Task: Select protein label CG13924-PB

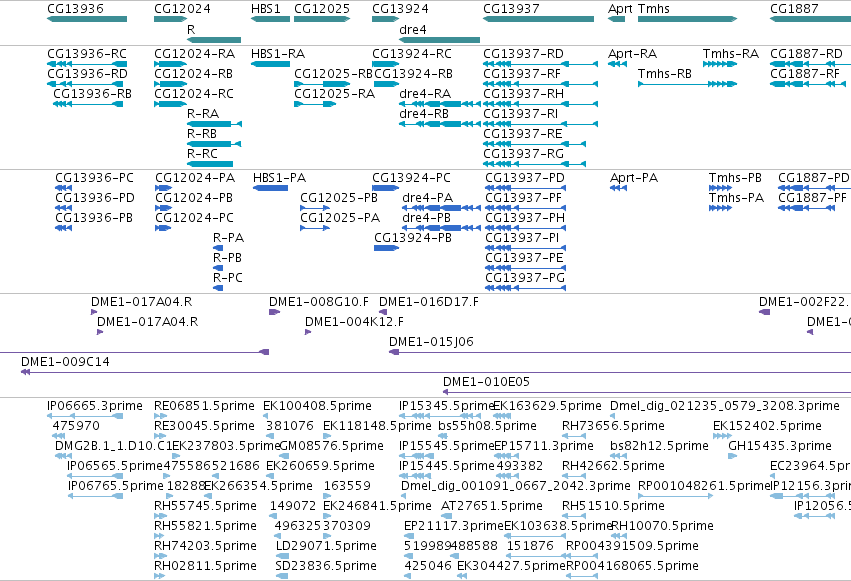Action: coord(413,238)
